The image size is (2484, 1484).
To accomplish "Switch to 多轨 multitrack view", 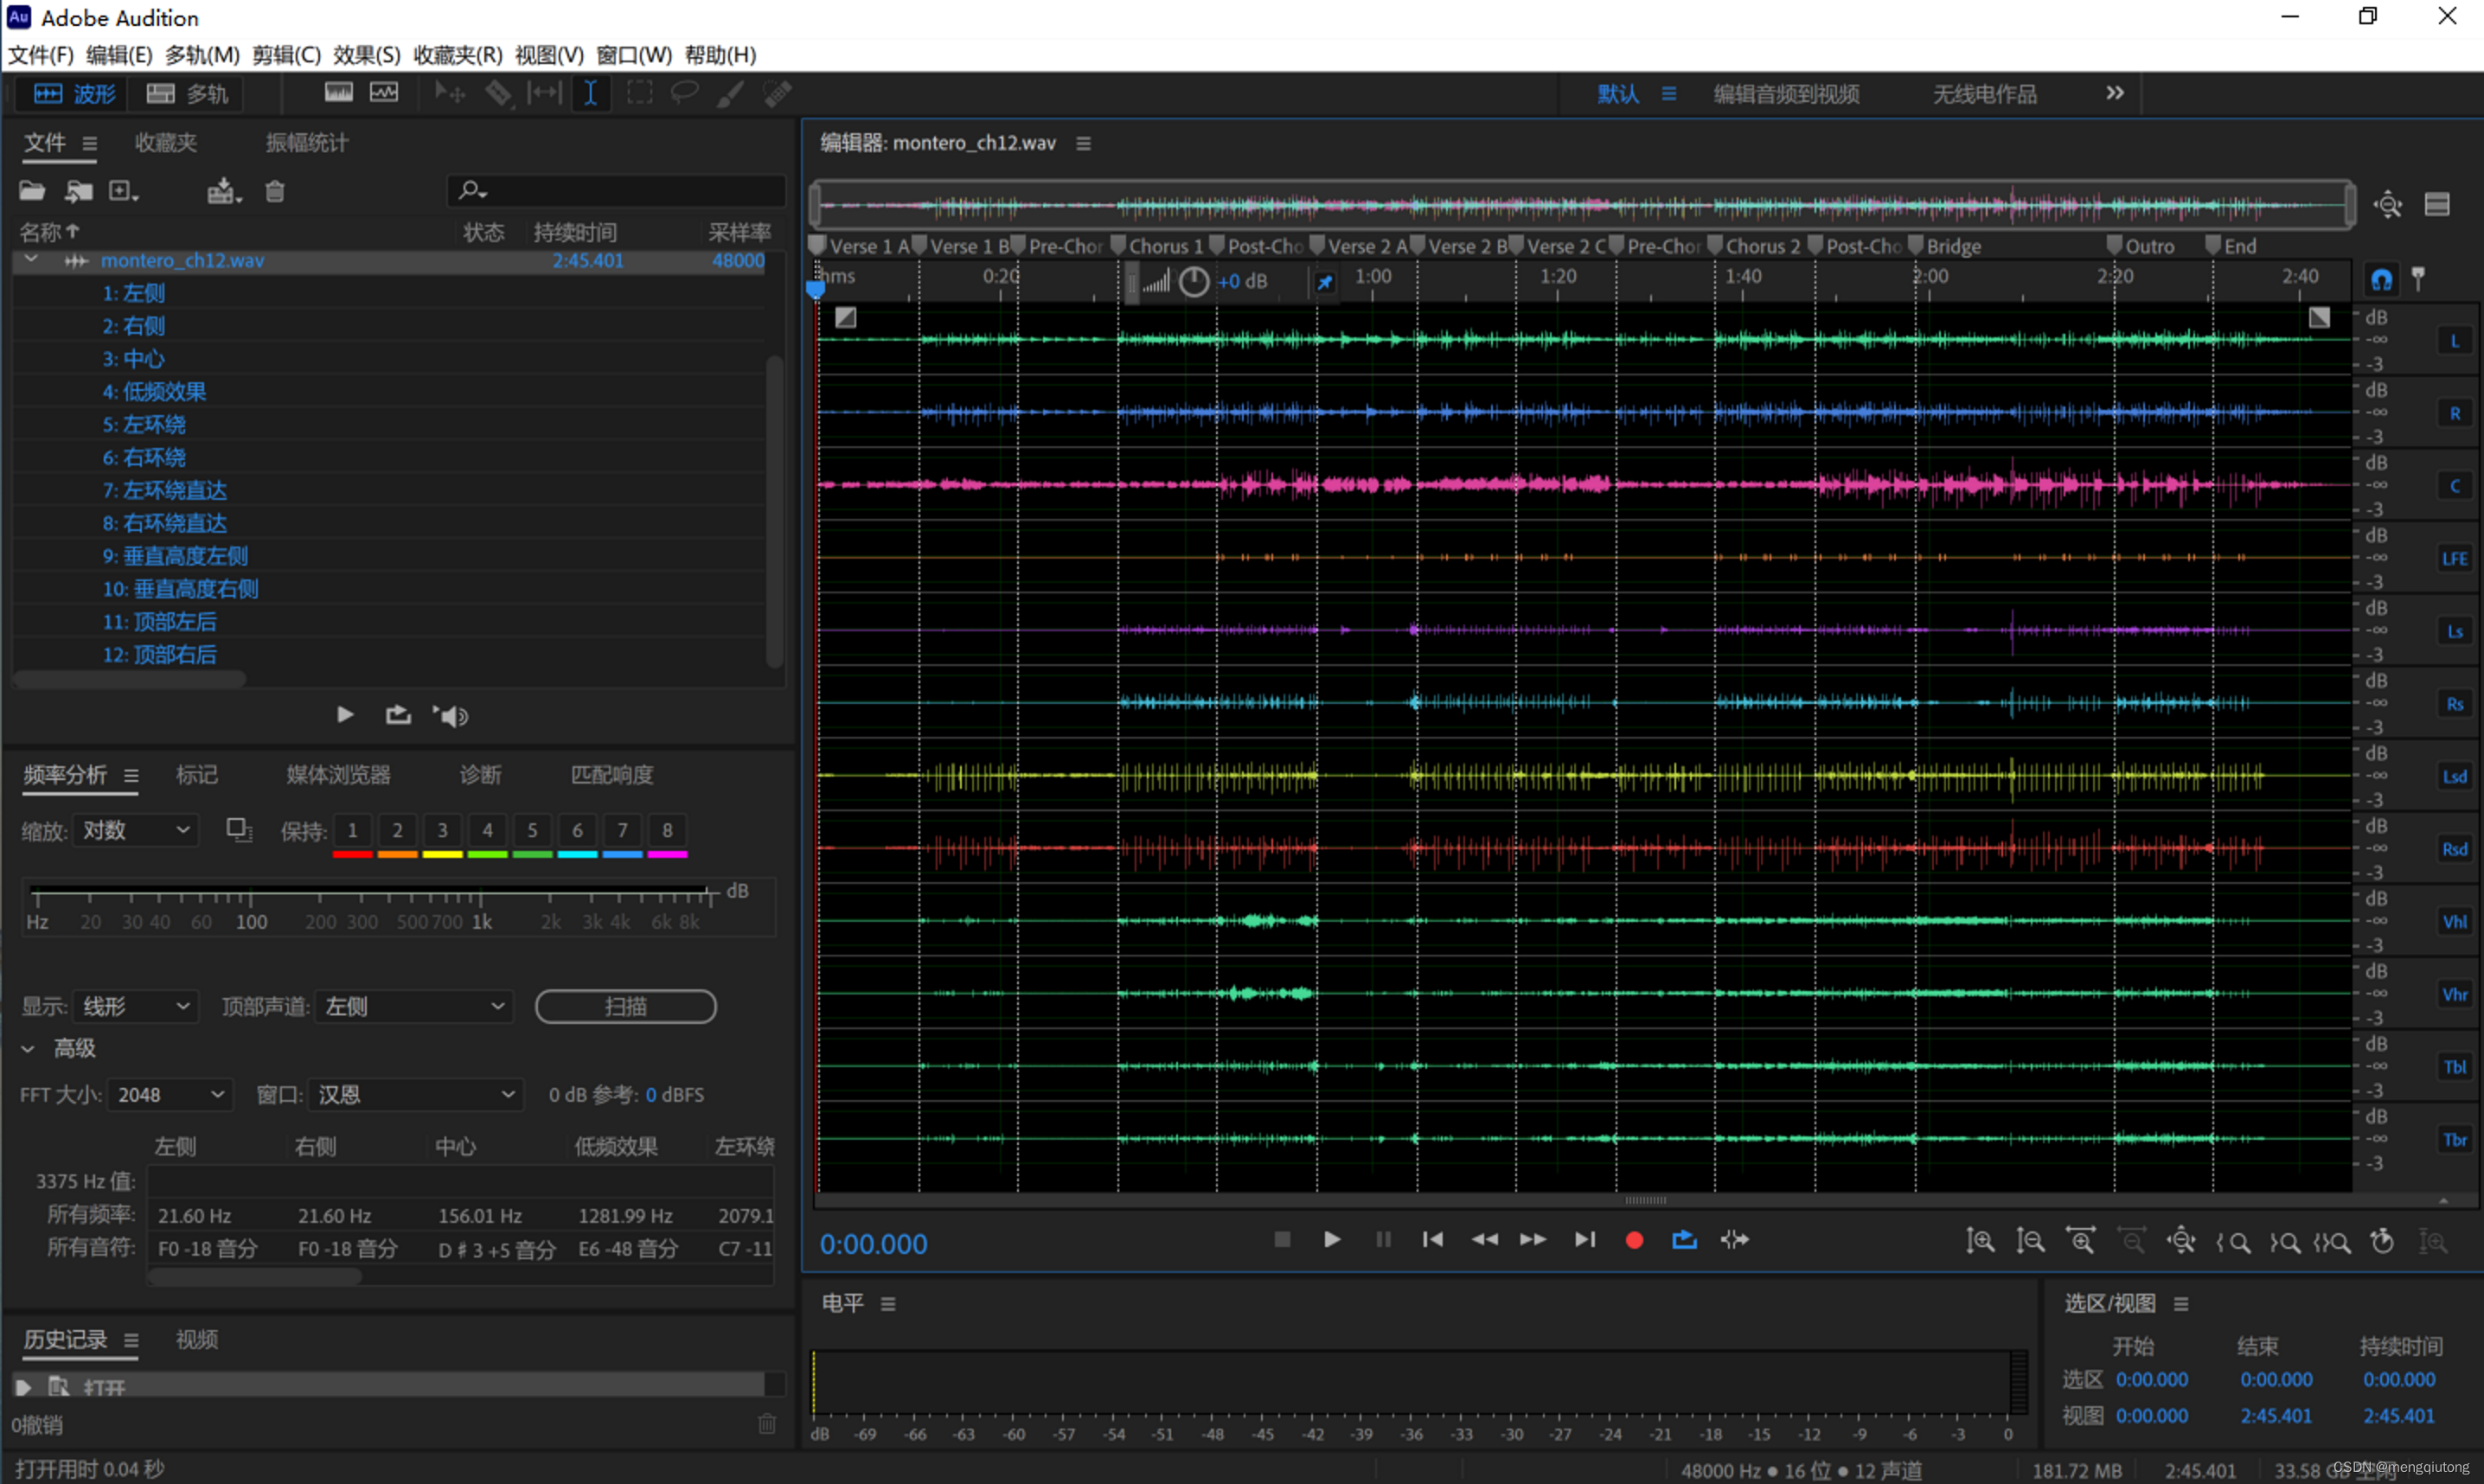I will click(188, 94).
